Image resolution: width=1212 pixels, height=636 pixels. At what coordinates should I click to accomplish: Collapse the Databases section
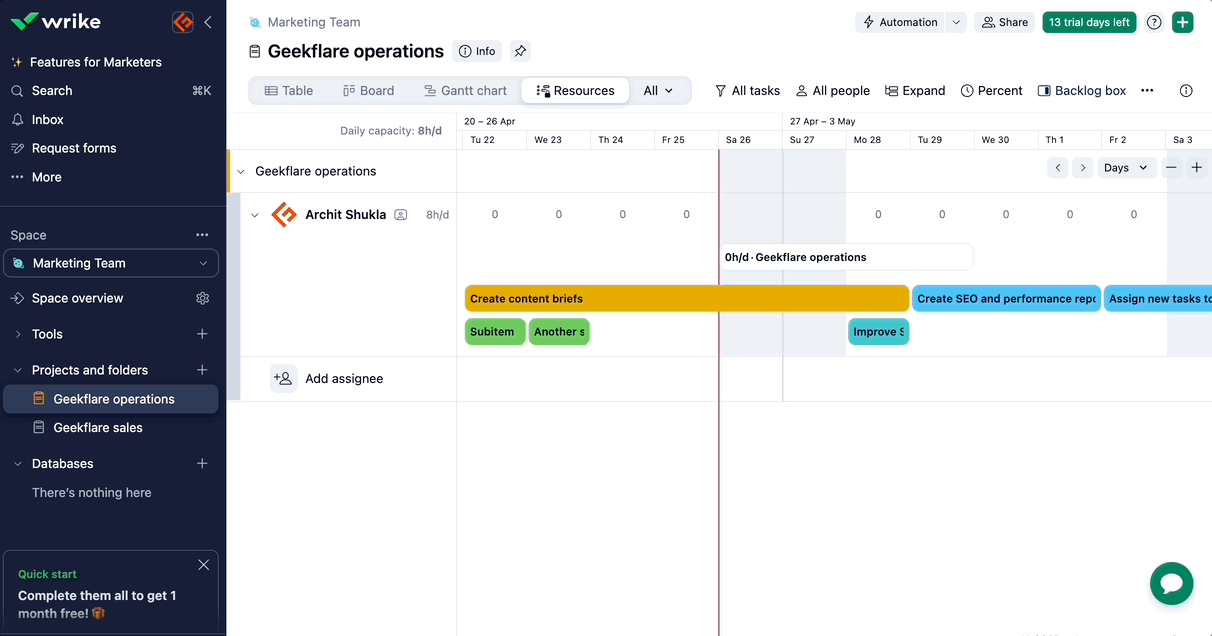click(x=18, y=464)
